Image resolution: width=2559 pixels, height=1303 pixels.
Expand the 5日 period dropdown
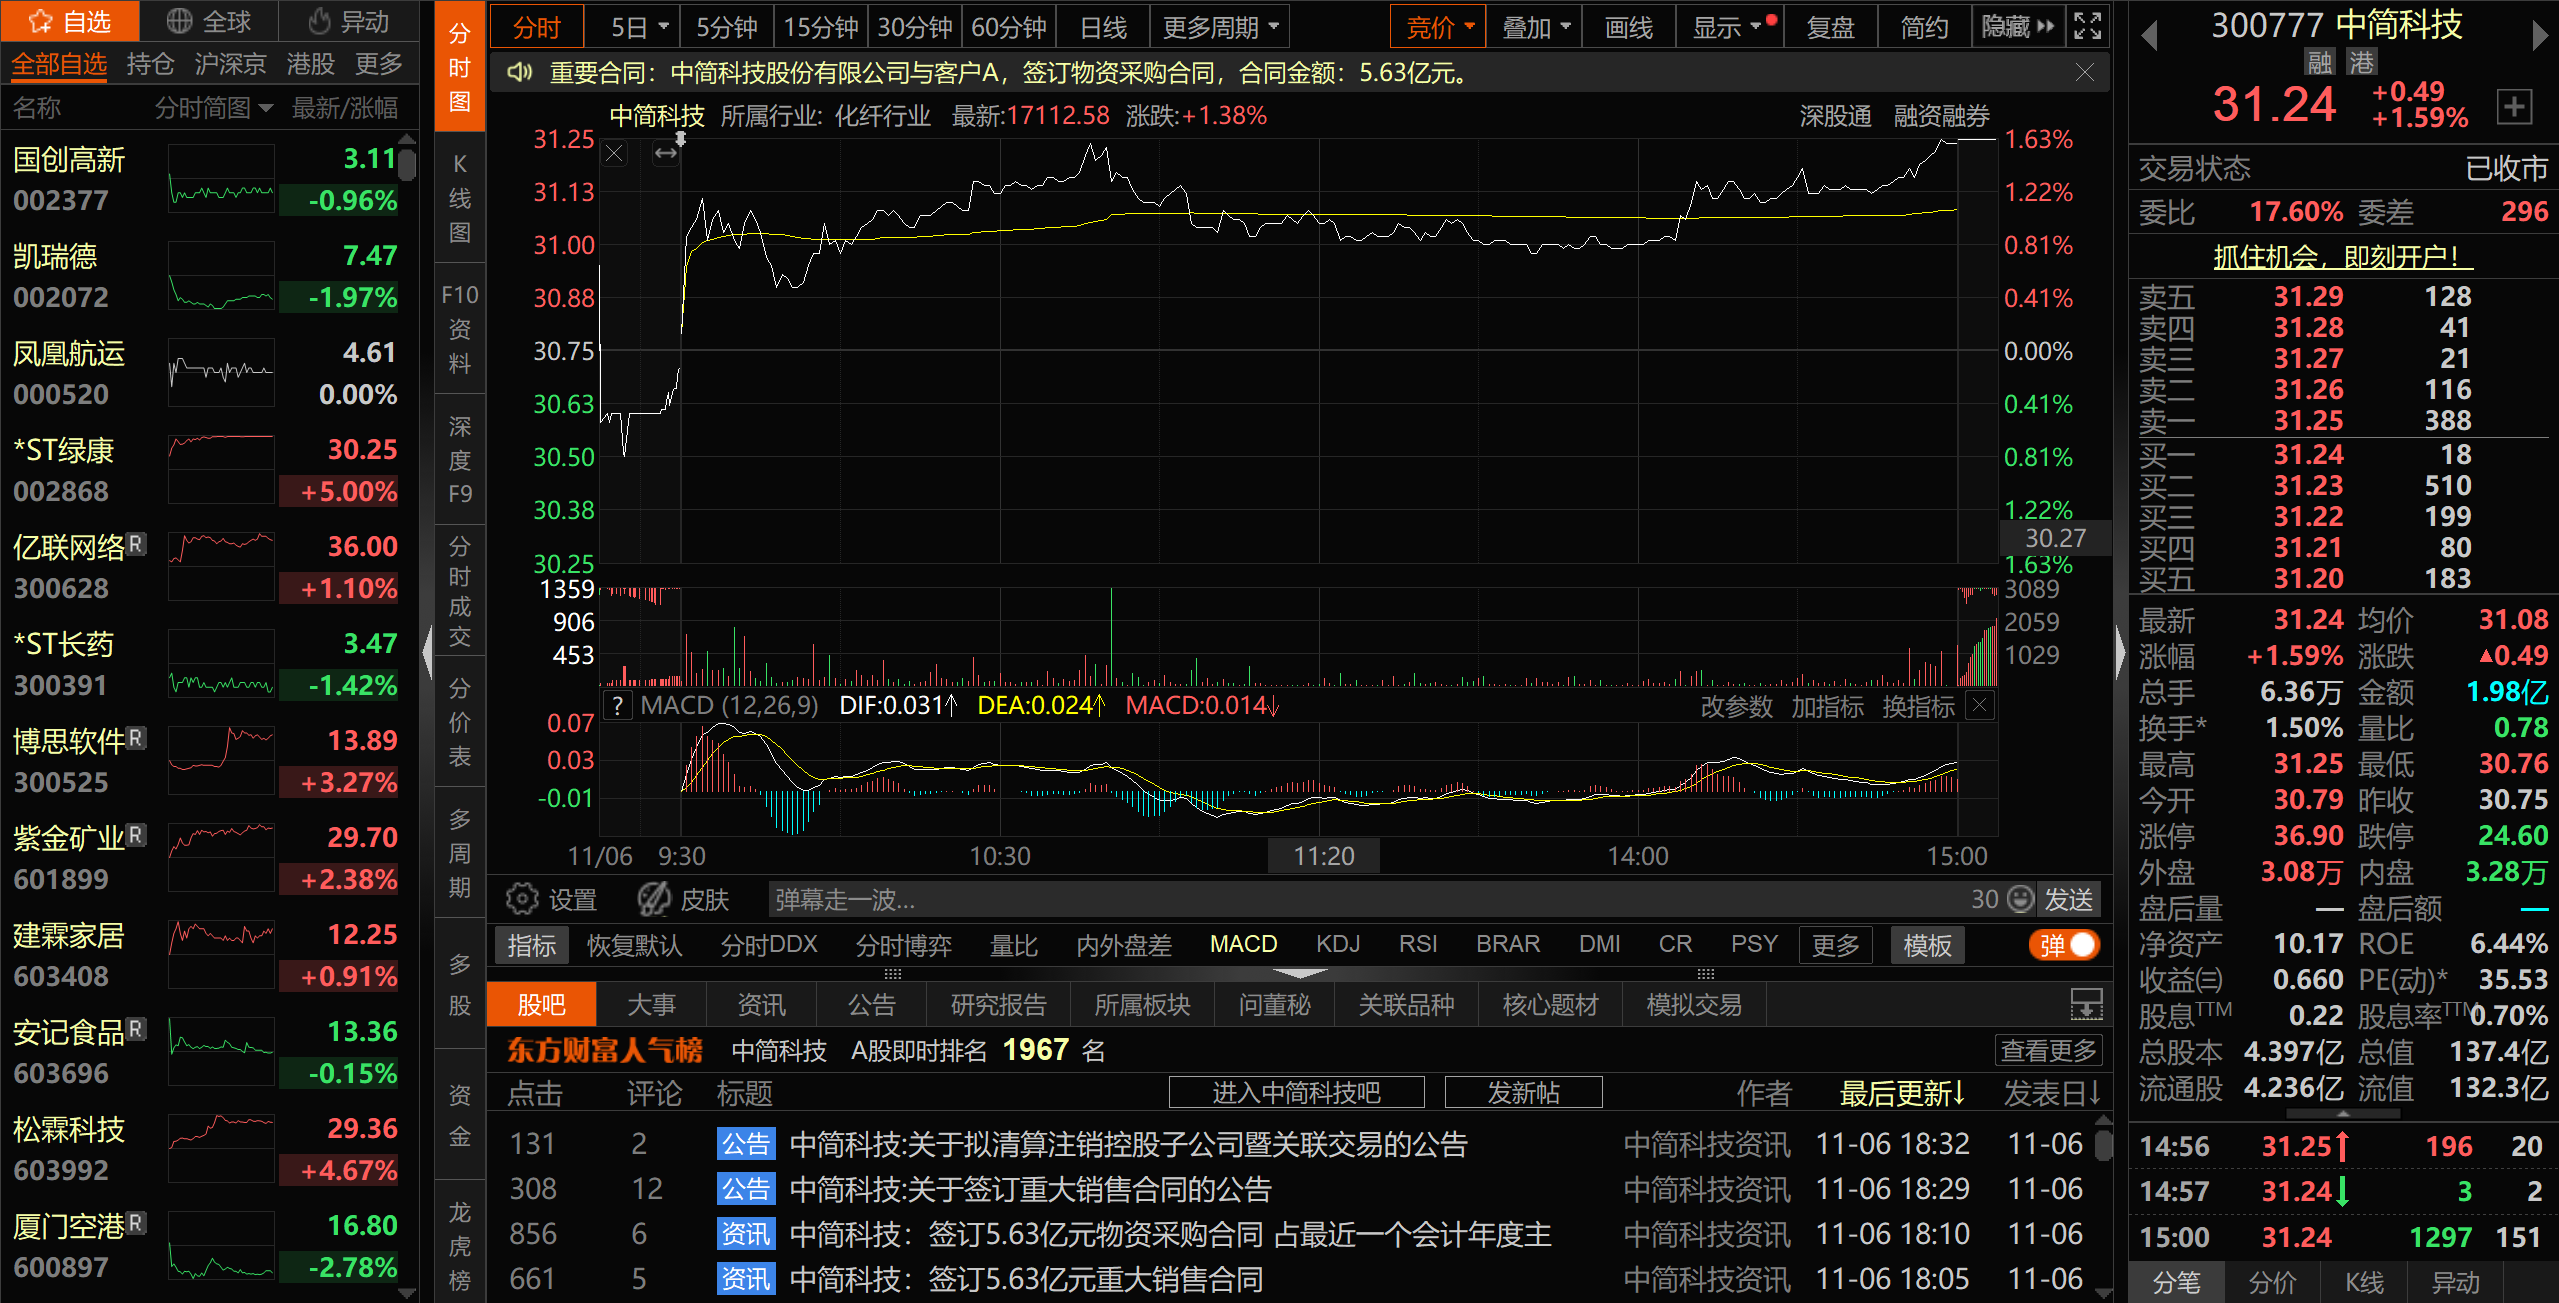638,27
